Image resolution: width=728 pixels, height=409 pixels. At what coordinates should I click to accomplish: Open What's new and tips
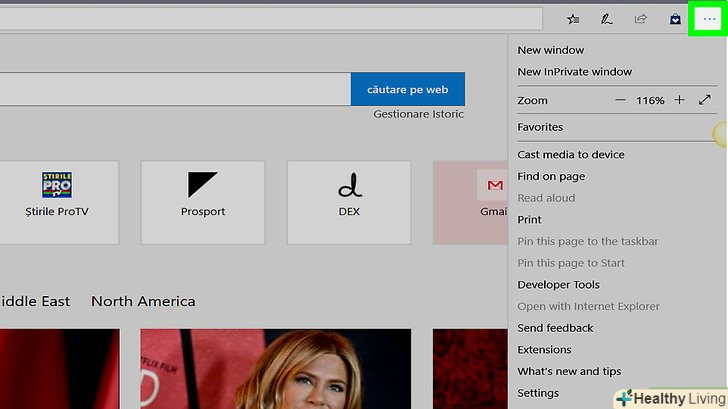569,371
